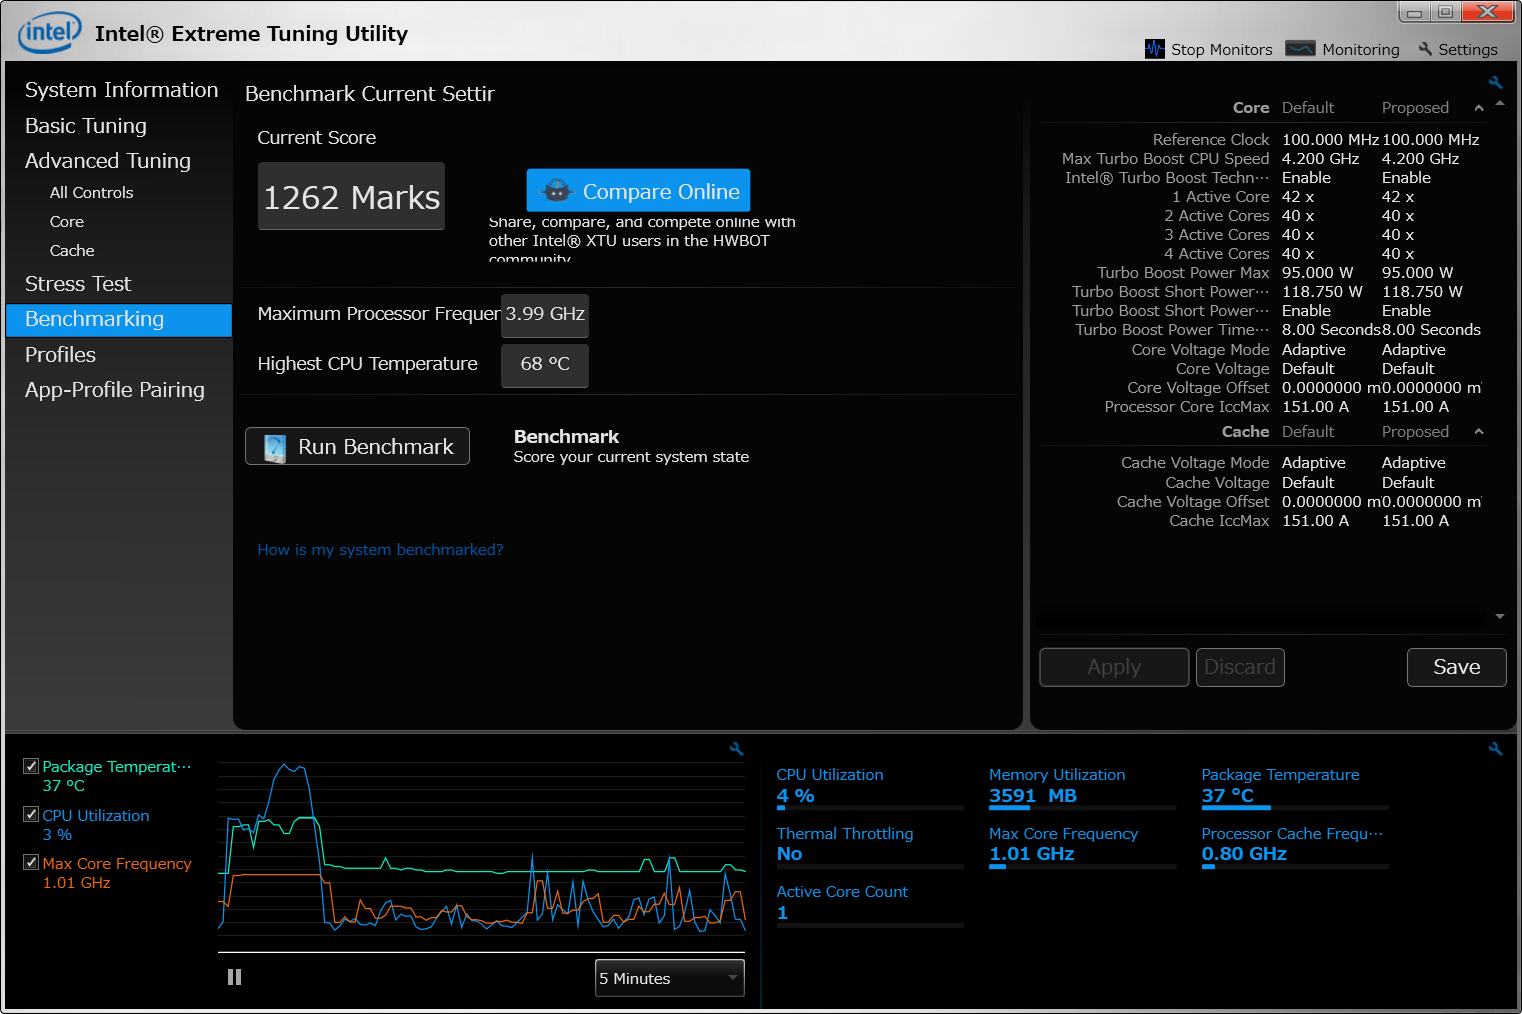
Task: Click wrench icon above monitoring graph
Action: [737, 749]
